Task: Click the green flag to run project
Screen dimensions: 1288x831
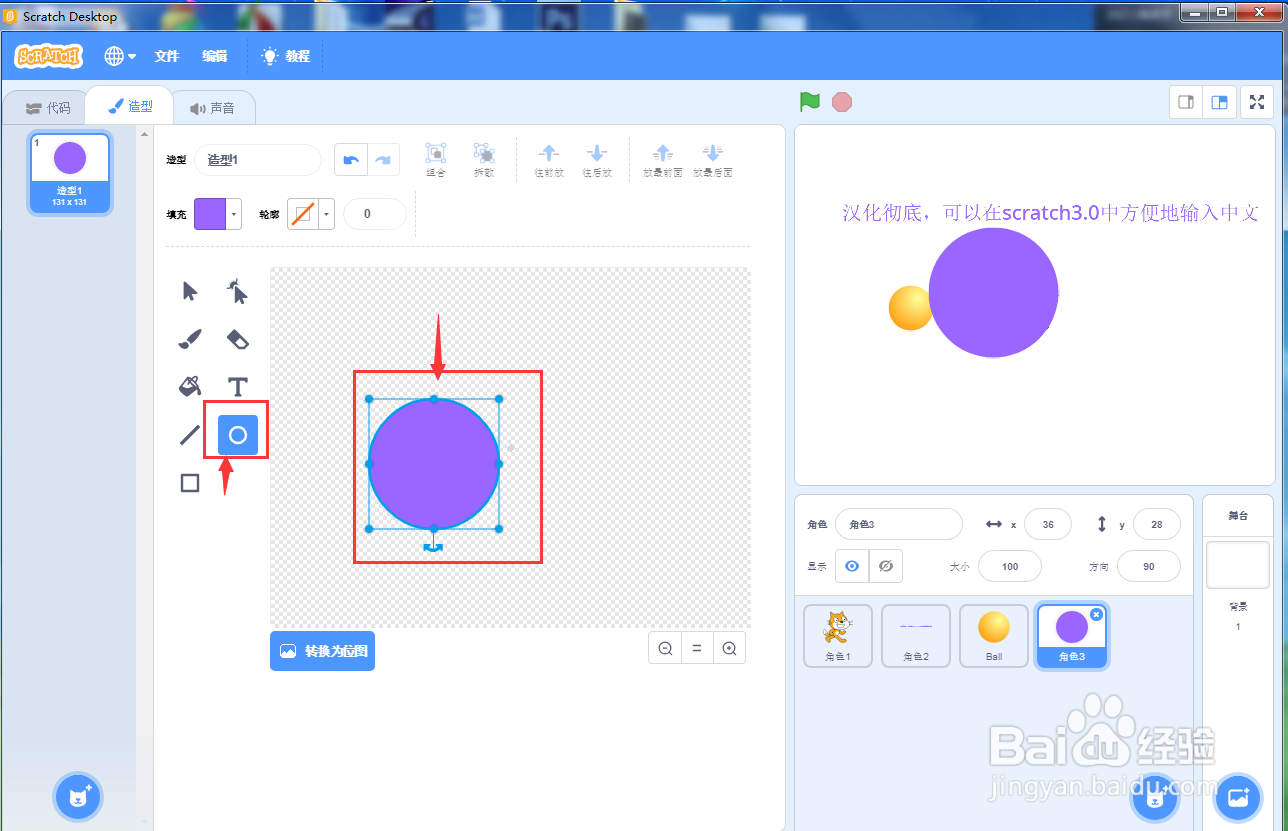Action: click(809, 101)
